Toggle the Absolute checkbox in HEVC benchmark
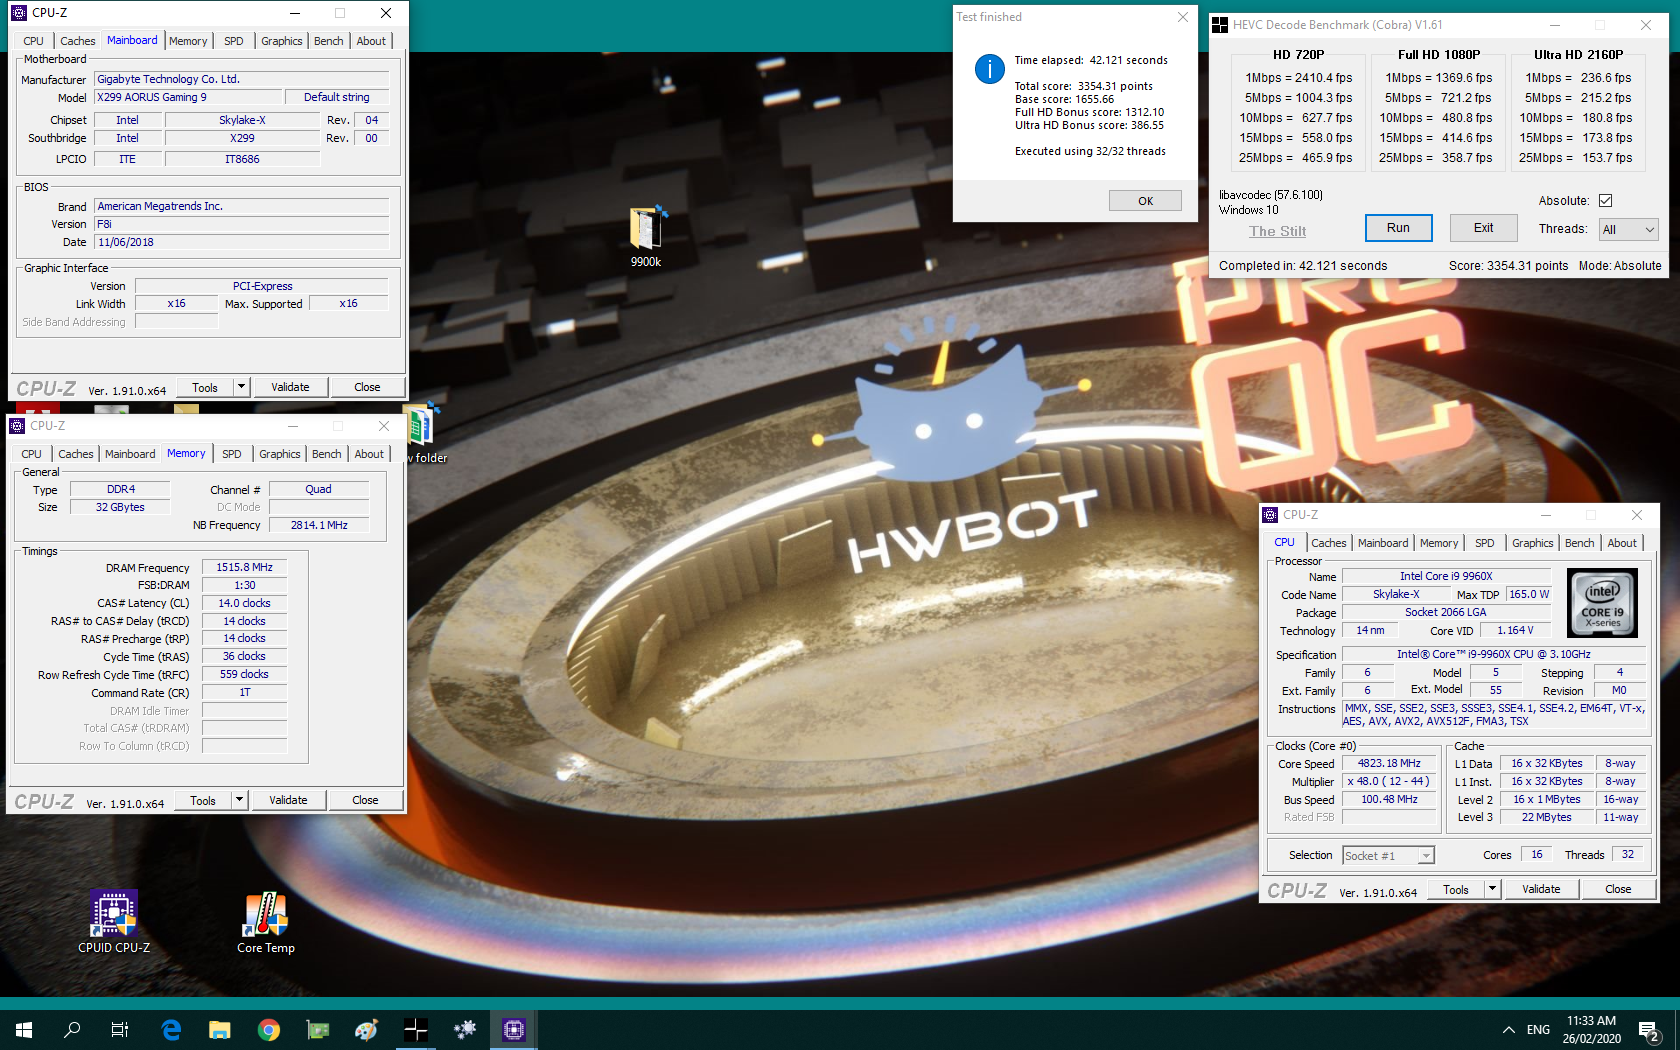 coord(1605,201)
